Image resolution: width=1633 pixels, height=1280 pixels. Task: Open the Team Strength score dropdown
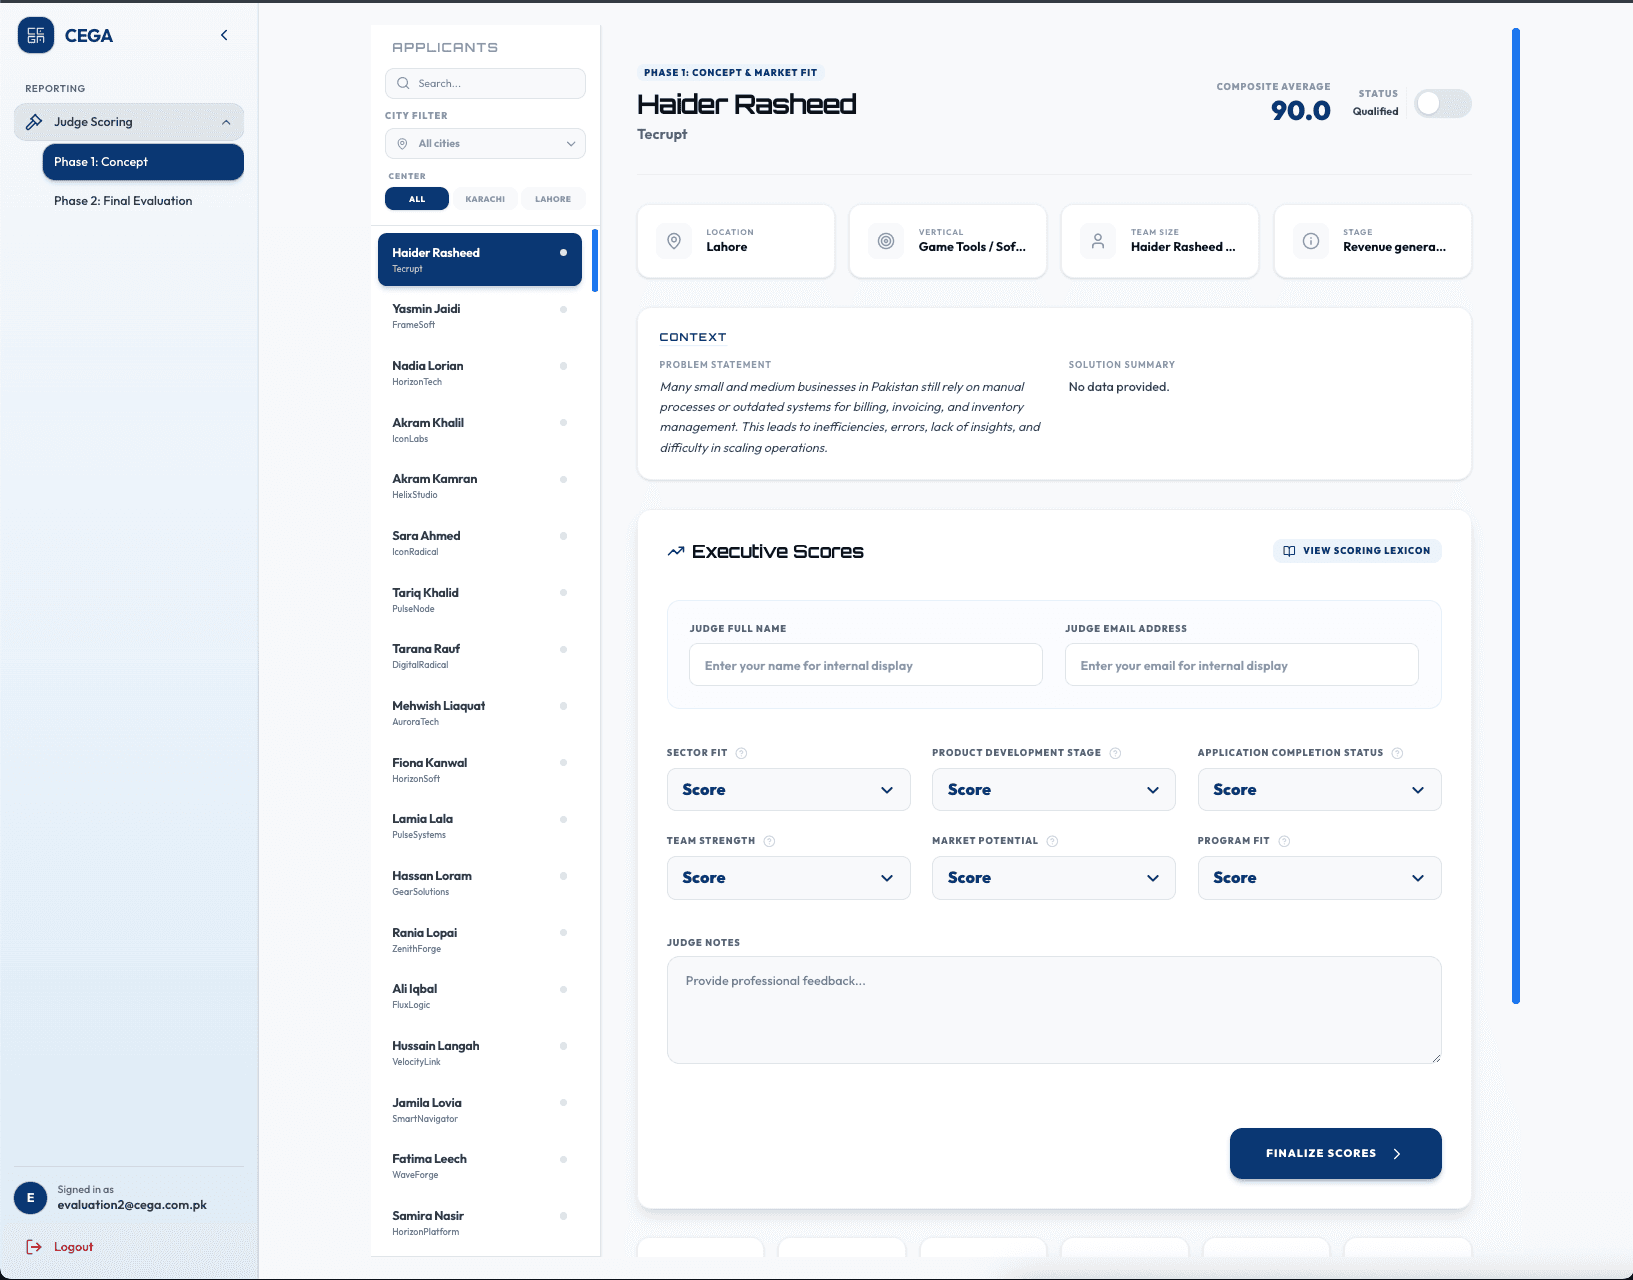[788, 878]
